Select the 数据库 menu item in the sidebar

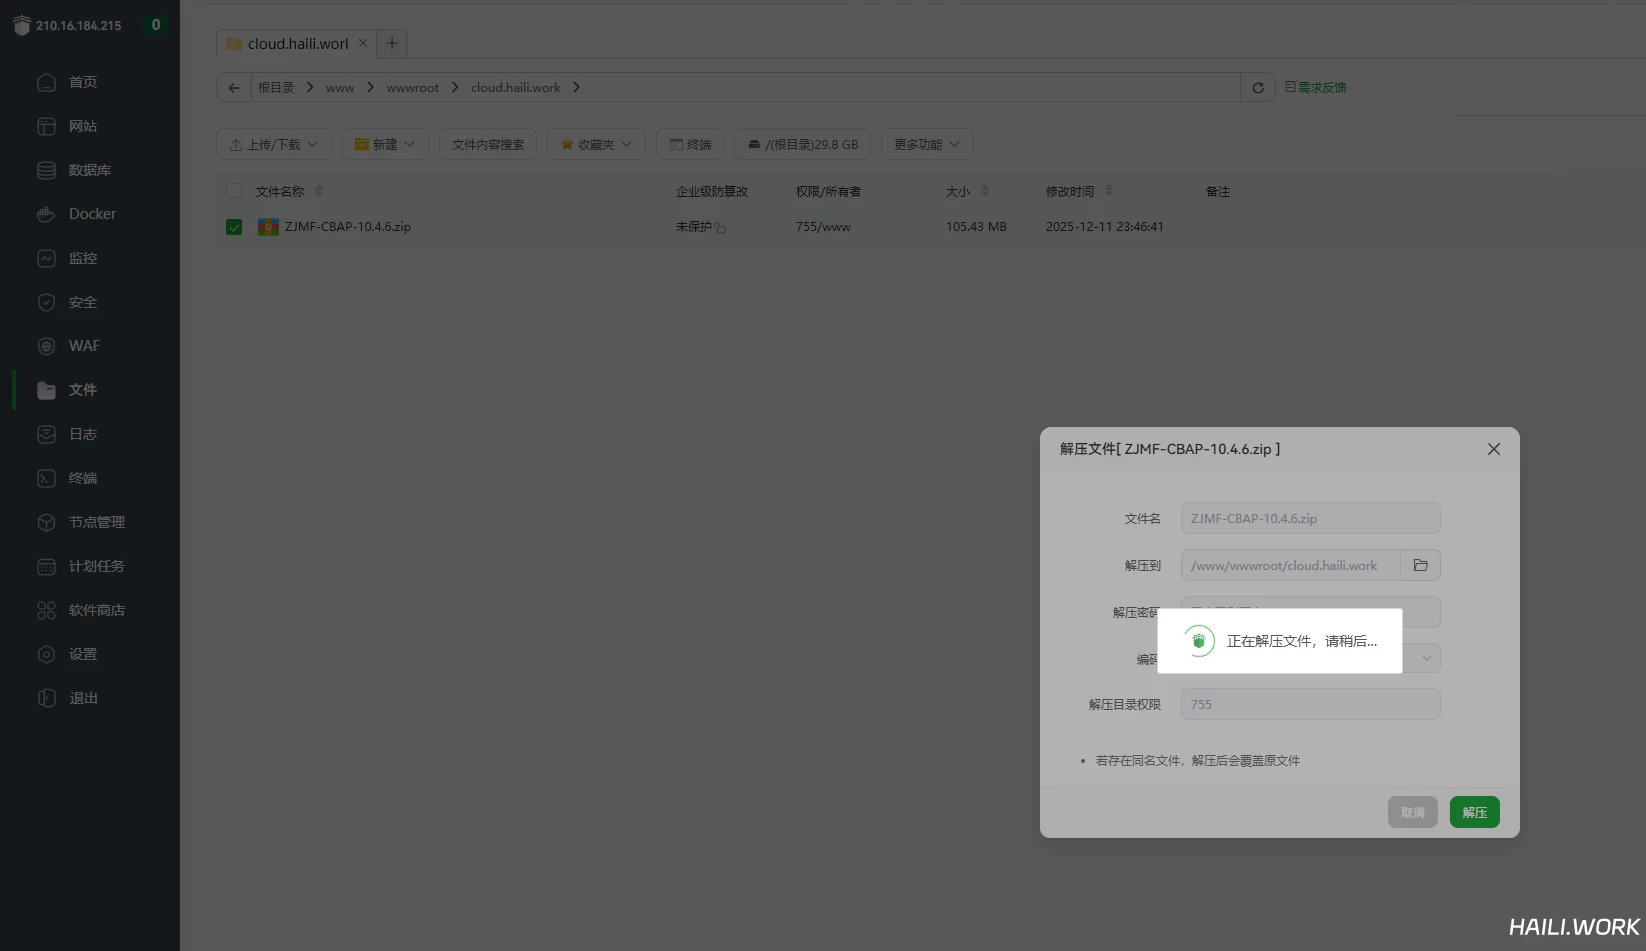coord(89,170)
